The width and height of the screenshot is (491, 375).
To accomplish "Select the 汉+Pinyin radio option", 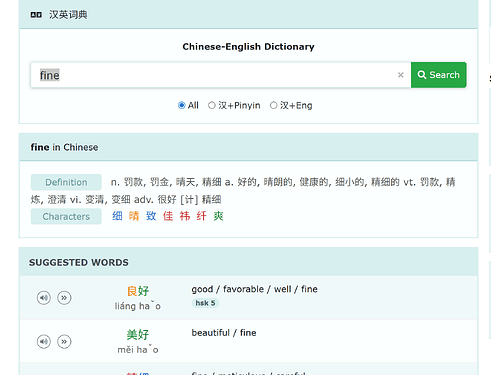I will tap(212, 105).
